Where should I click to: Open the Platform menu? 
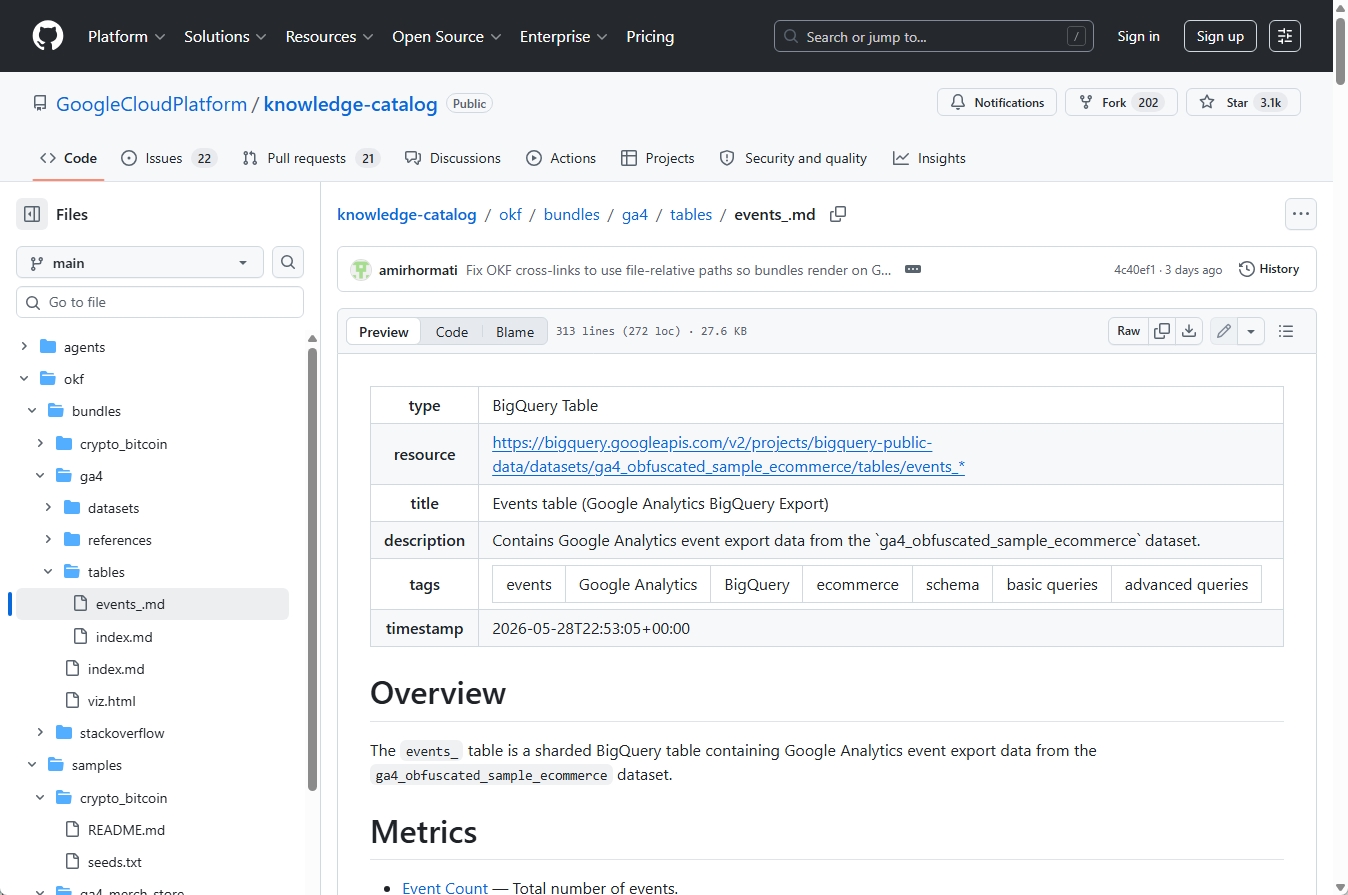click(126, 36)
